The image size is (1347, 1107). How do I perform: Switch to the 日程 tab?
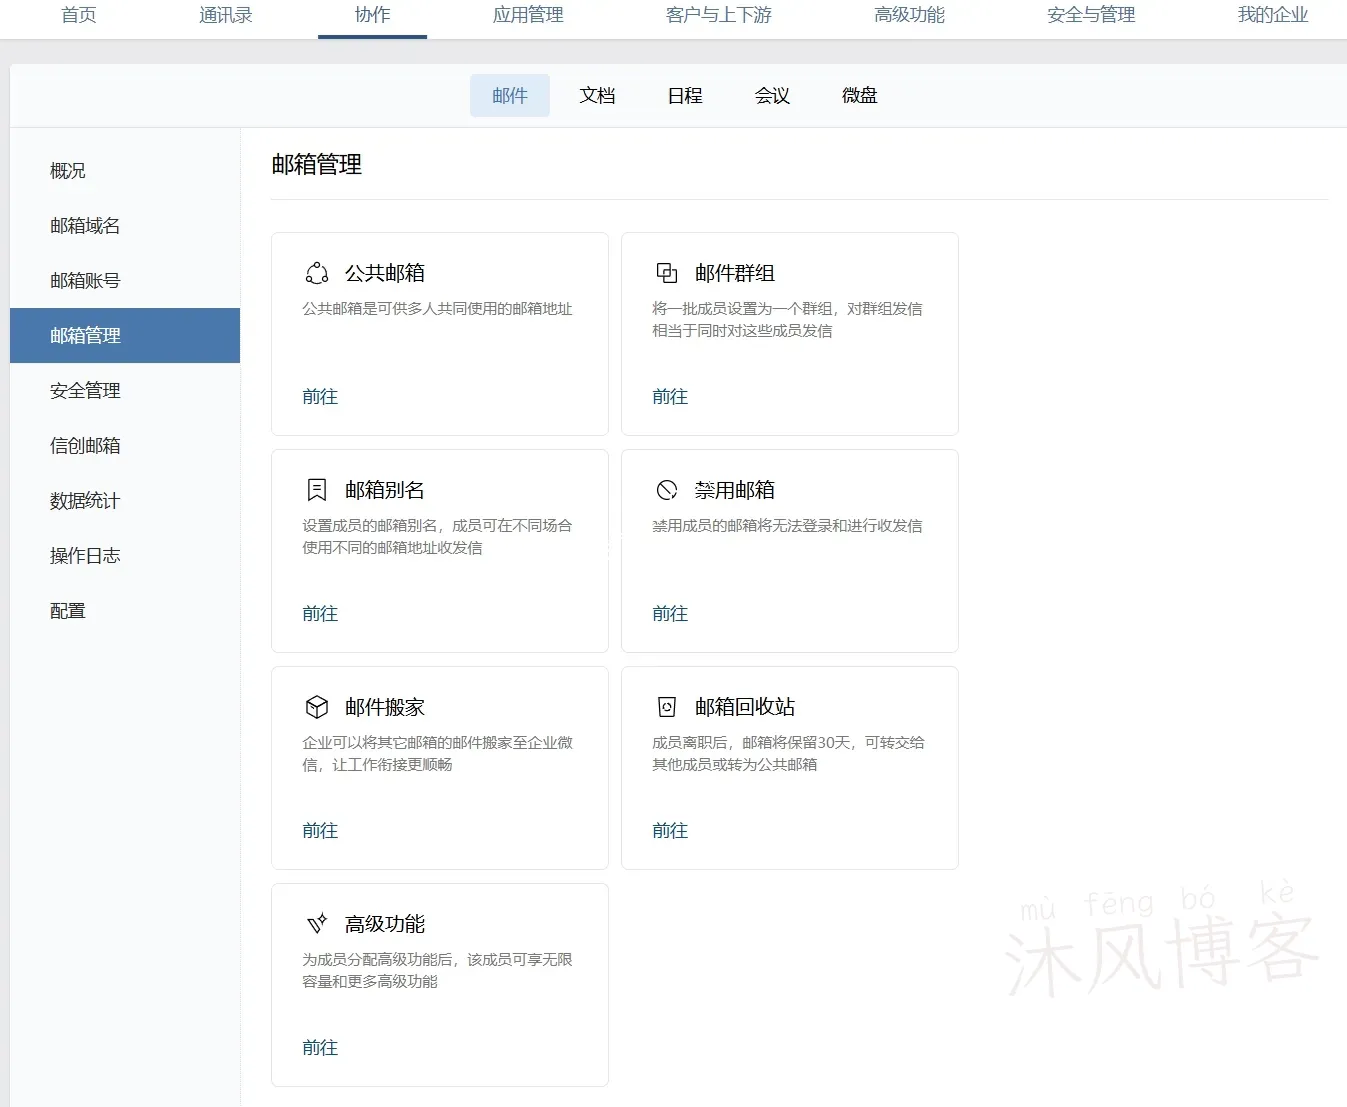pyautogui.click(x=685, y=96)
